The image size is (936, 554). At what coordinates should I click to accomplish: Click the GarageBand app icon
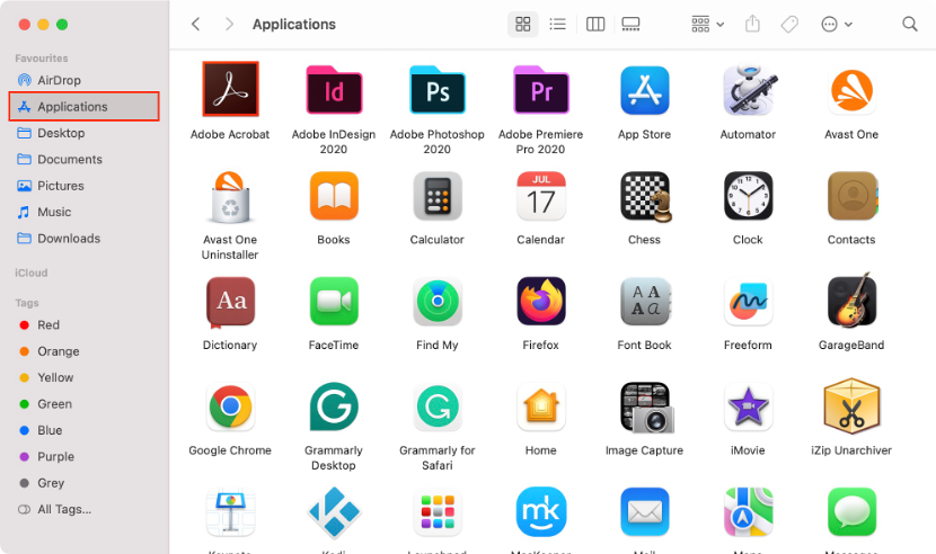tap(852, 300)
